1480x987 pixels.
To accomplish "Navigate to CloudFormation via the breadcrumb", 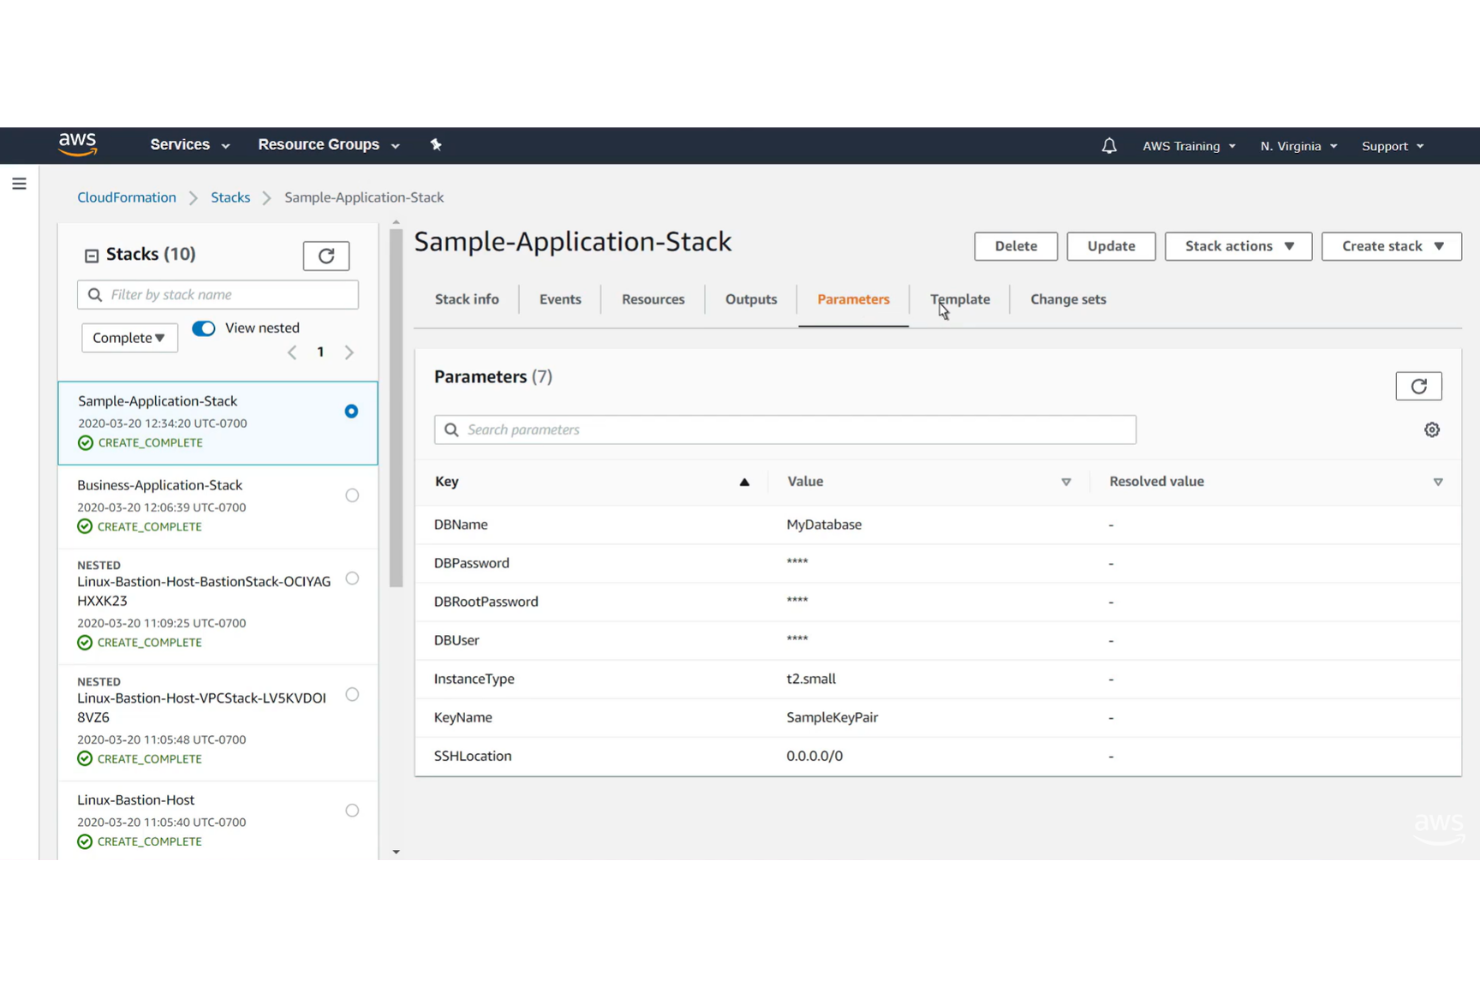I will (126, 197).
